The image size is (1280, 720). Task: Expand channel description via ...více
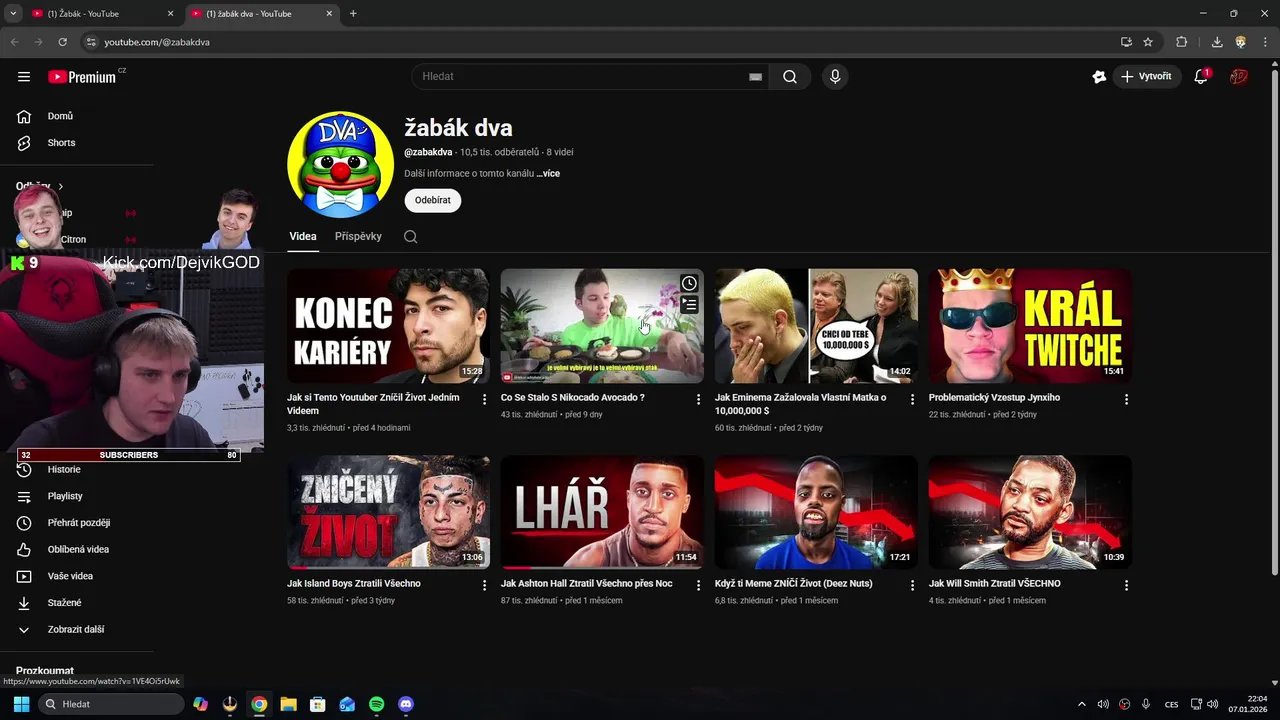click(548, 173)
